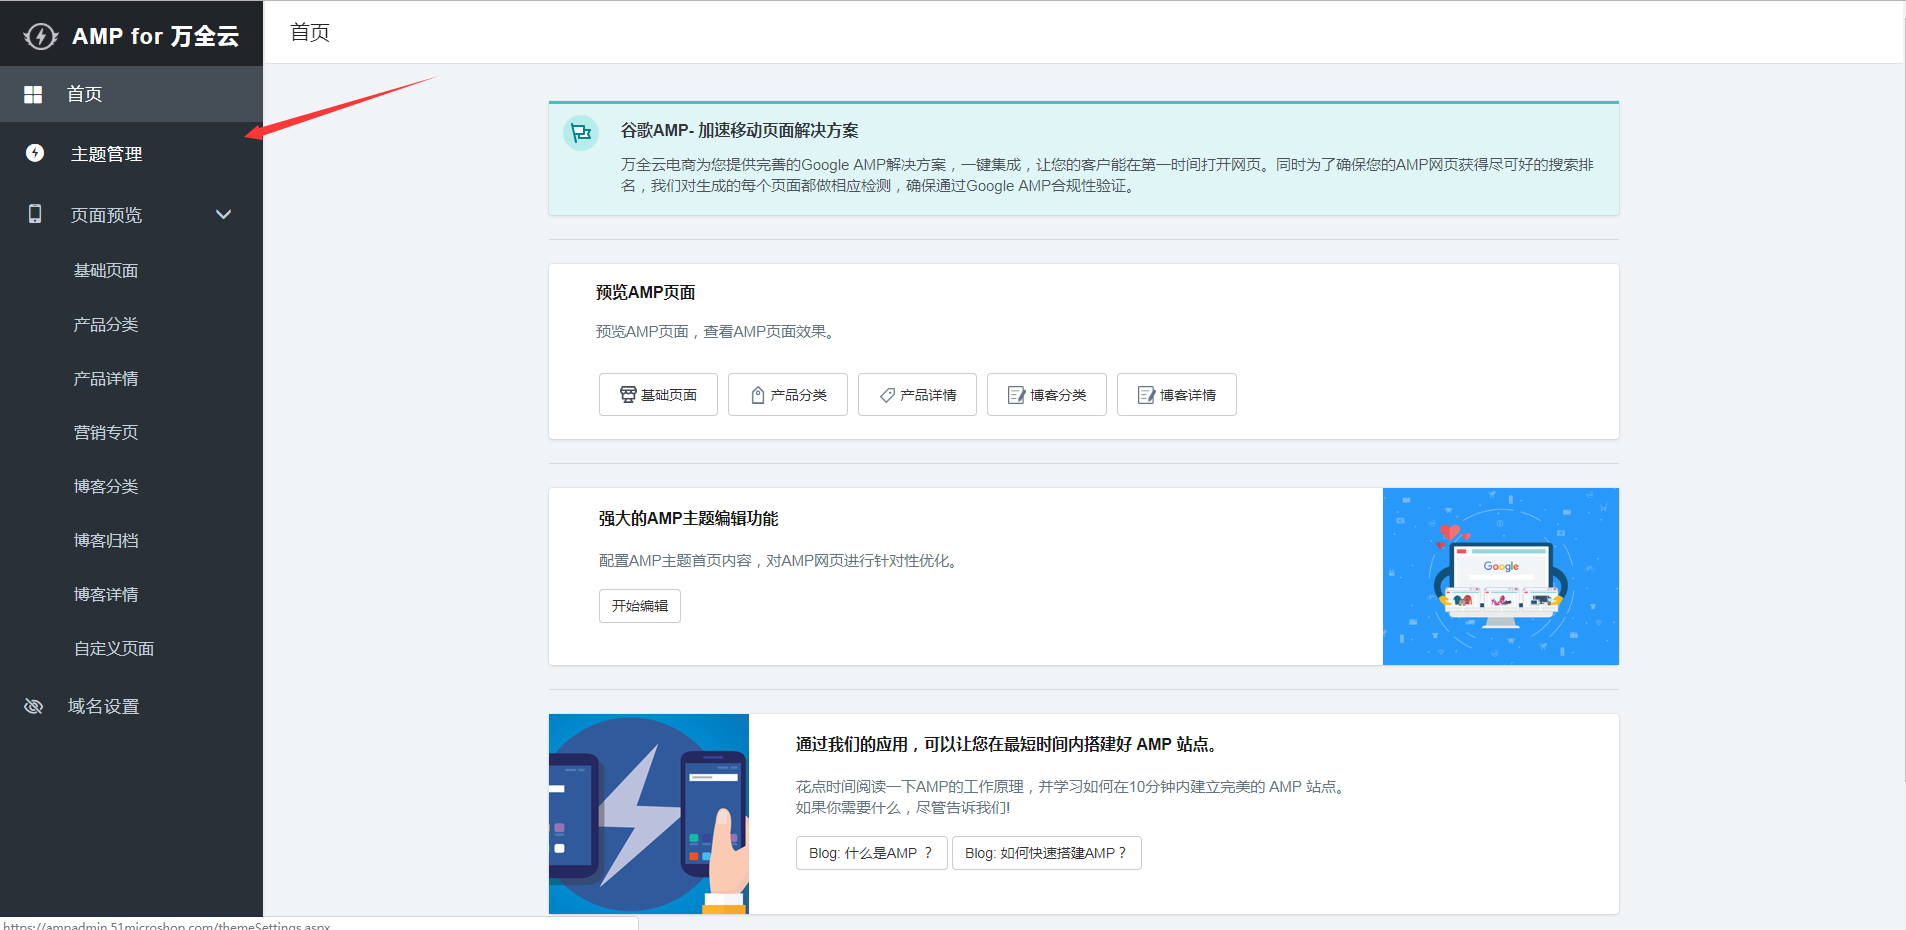Click the Google laptop illustration
Image resolution: width=1906 pixels, height=930 pixels.
coord(1501,576)
